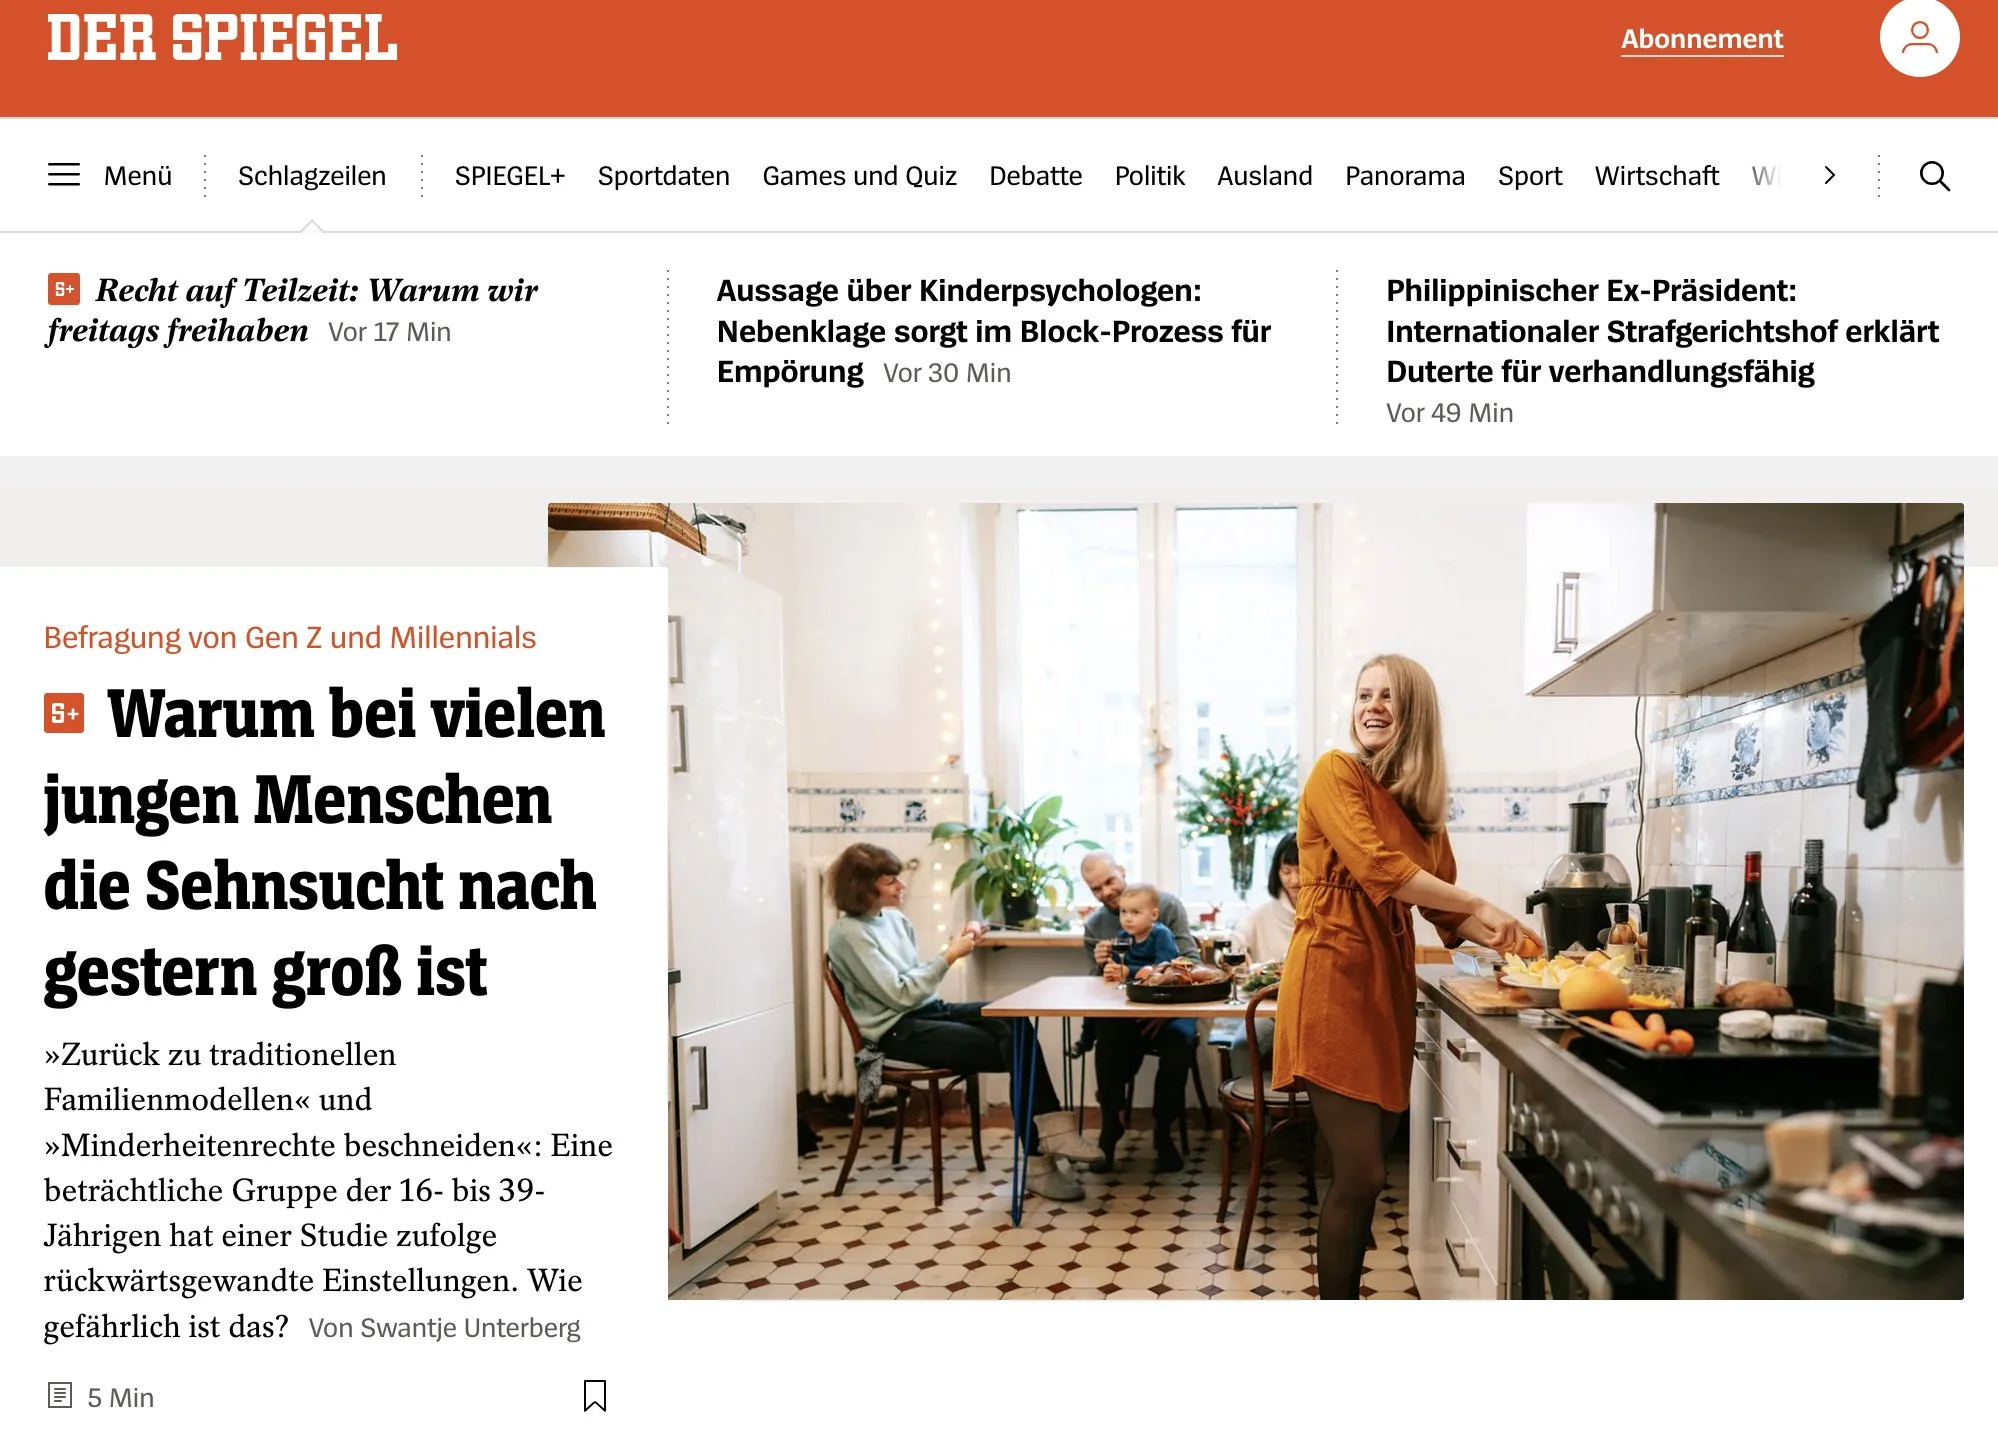Open Warum bei vielen jungen Menschen article
The height and width of the screenshot is (1442, 1998).
(325, 842)
